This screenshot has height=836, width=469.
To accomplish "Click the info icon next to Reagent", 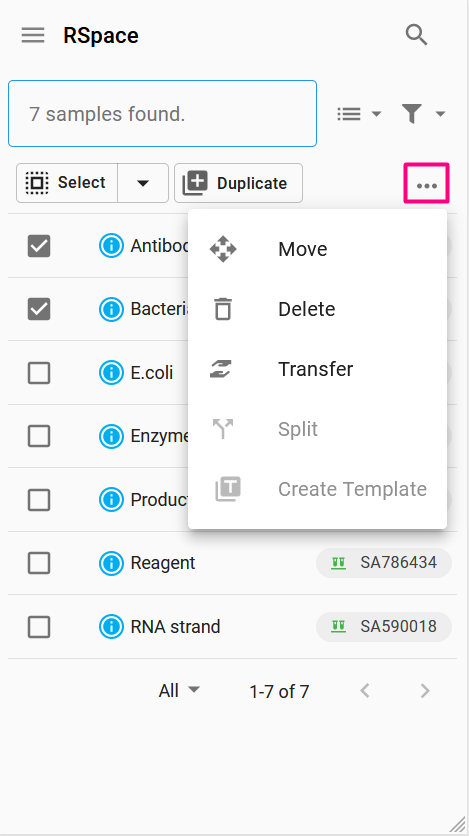I will (x=111, y=563).
